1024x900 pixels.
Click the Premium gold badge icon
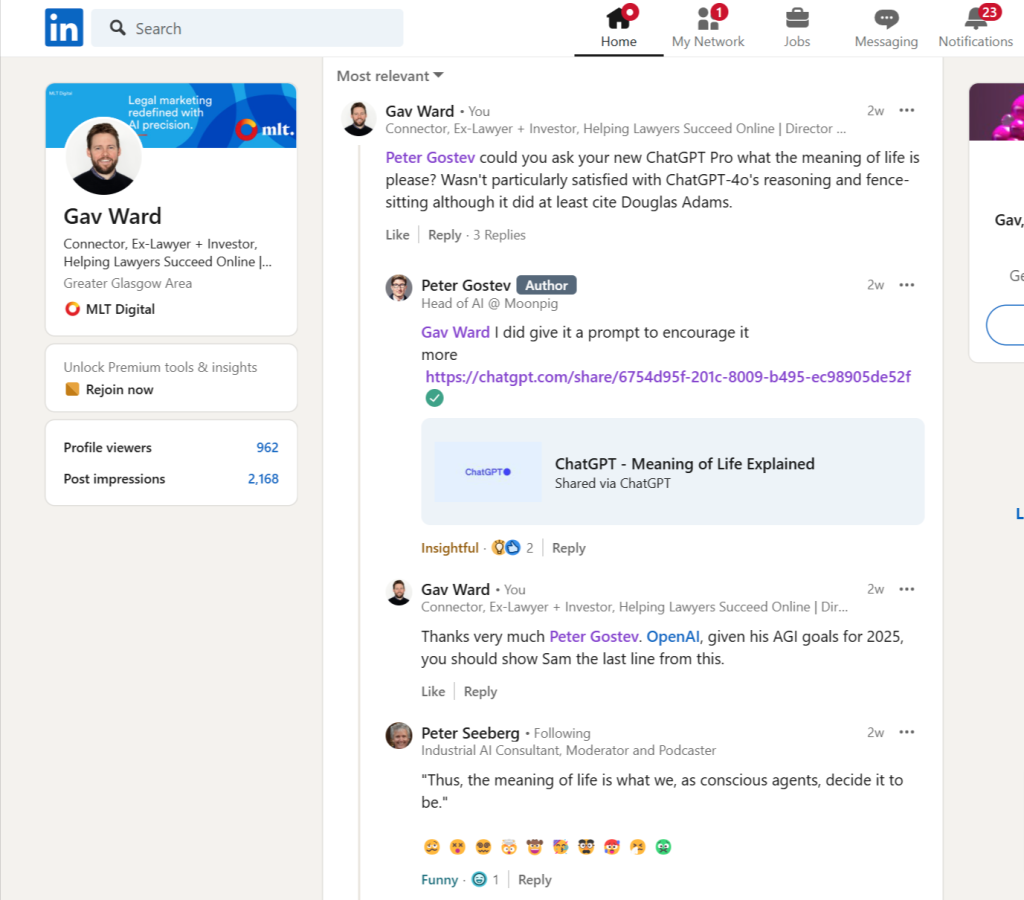click(72, 390)
